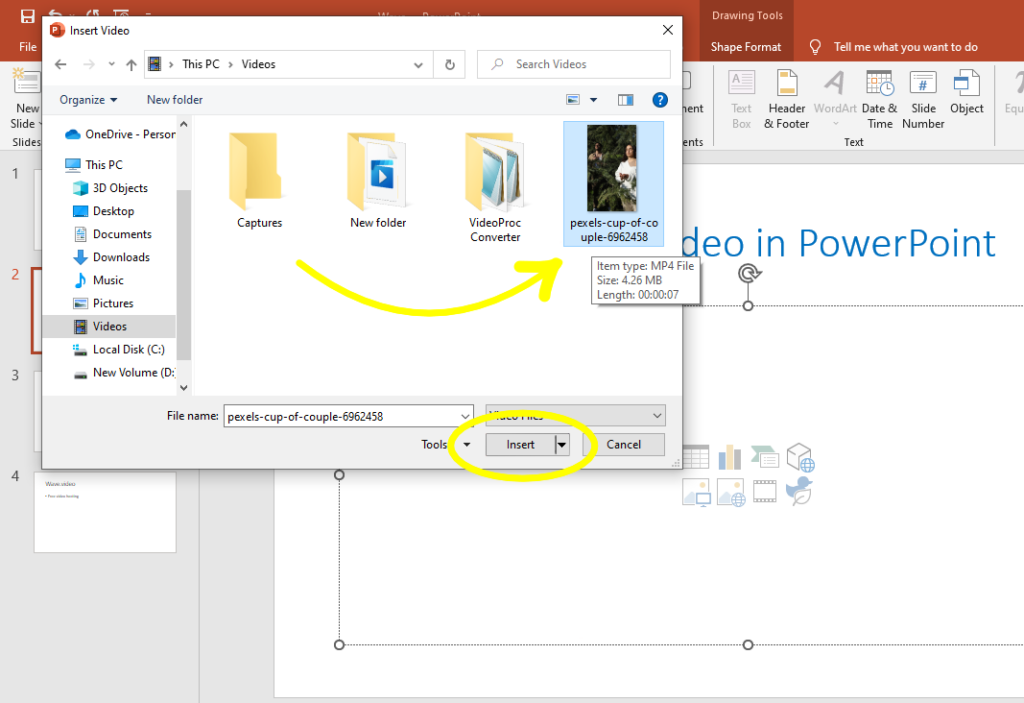
Task: Insert a 3D Model via the placeholder icon
Action: point(801,457)
